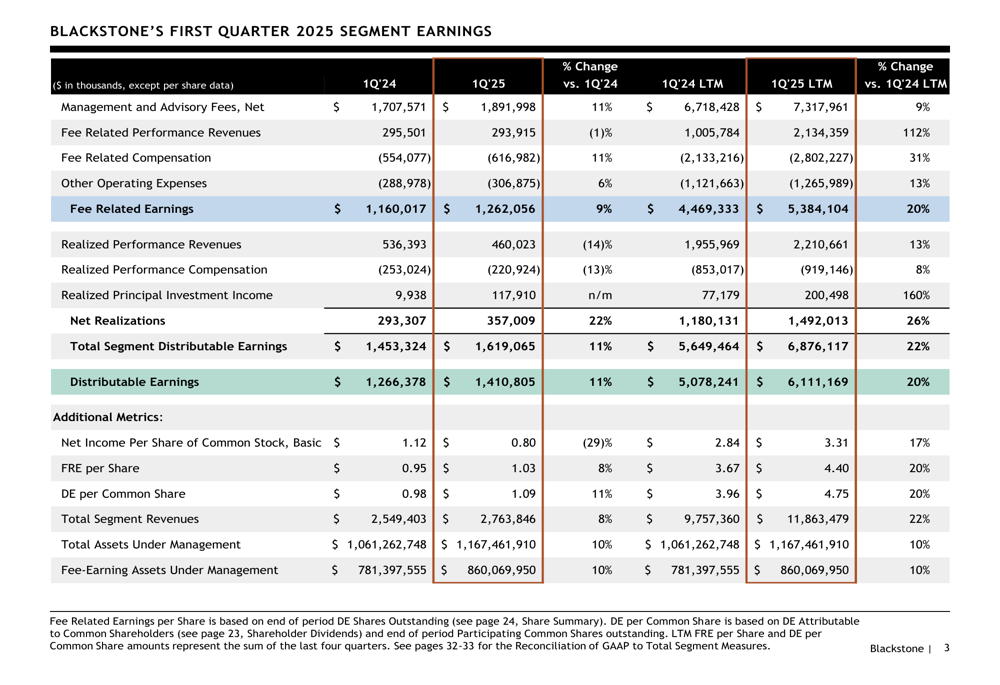The image size is (1000, 685).
Task: Select the value "6,876,117"
Action: 818,346
